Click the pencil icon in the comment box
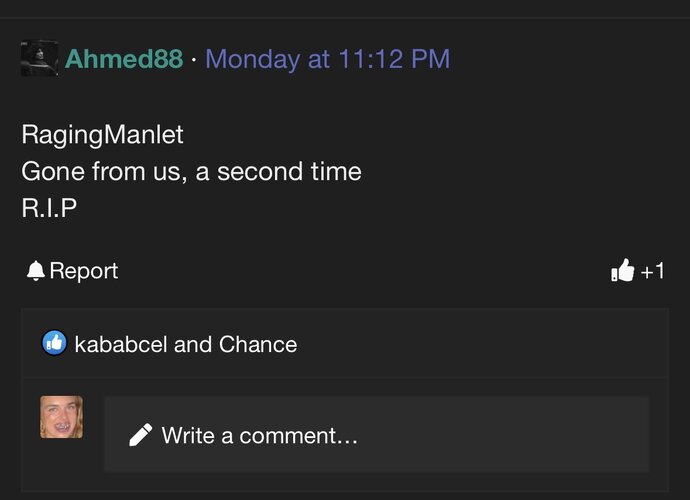Viewport: 690px width, 500px height. pyautogui.click(x=141, y=435)
